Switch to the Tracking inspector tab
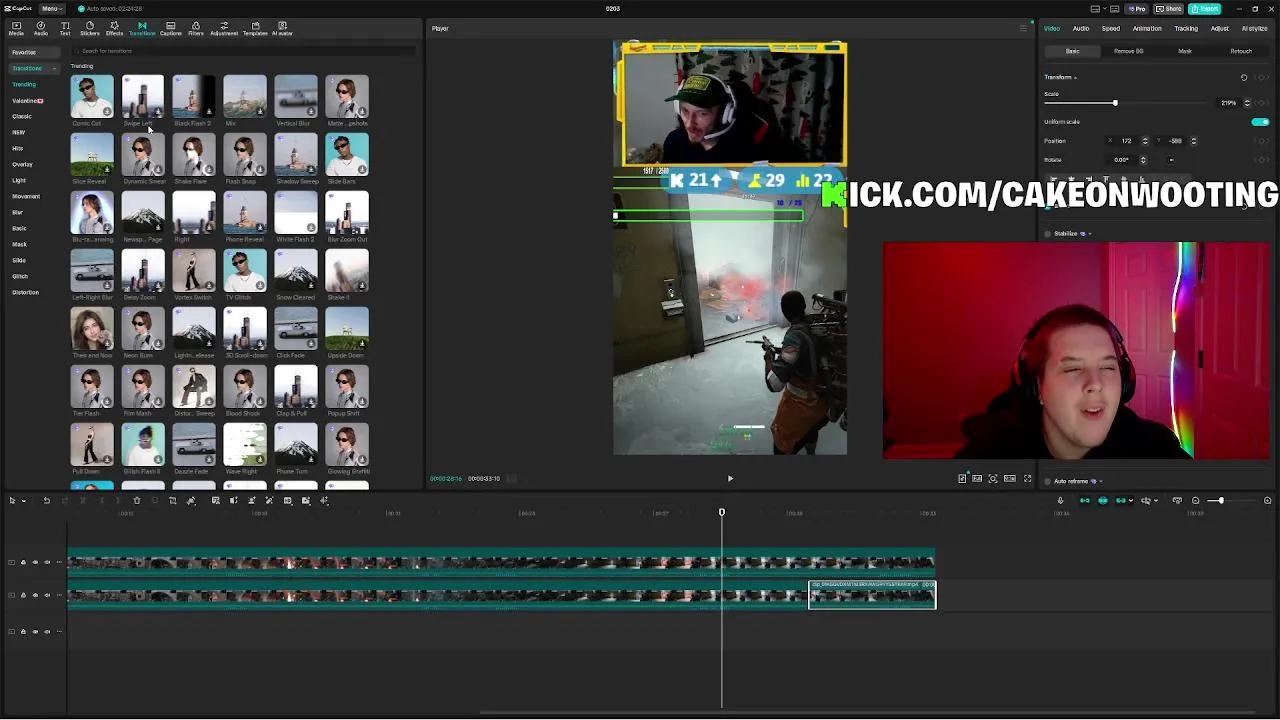Image resolution: width=1280 pixels, height=720 pixels. [x=1186, y=28]
